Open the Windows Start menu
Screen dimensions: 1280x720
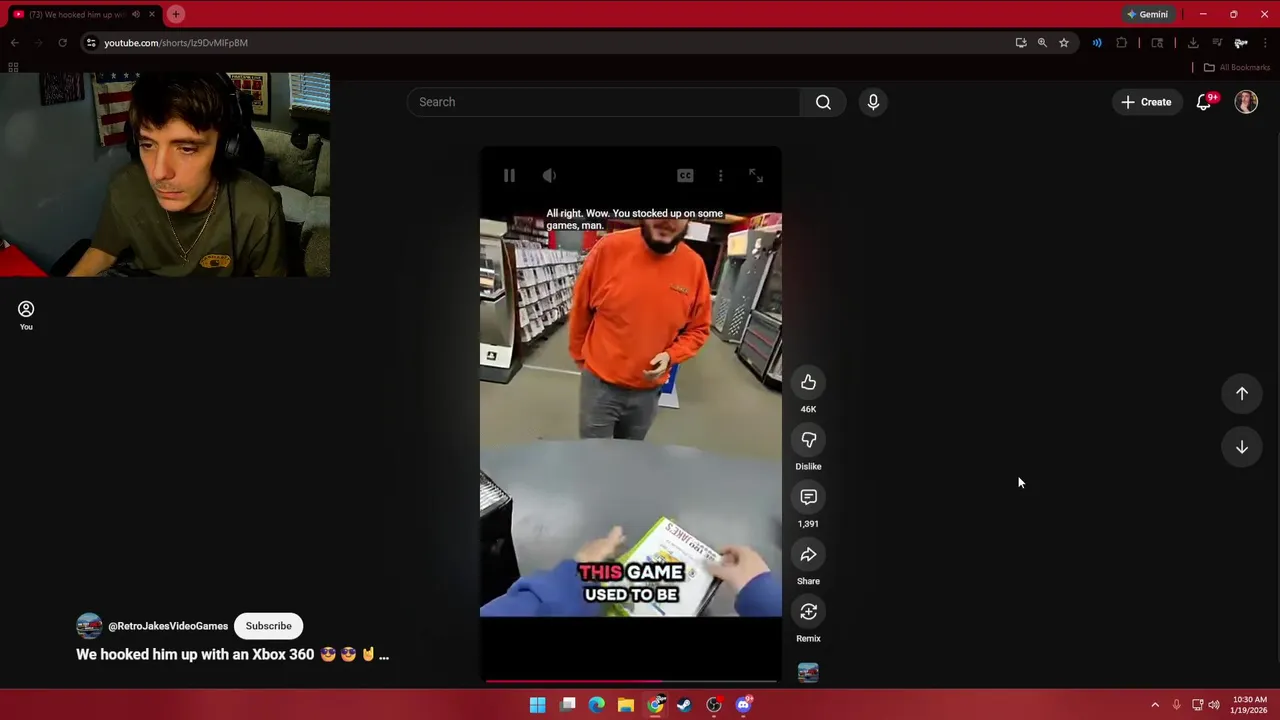[x=537, y=705]
